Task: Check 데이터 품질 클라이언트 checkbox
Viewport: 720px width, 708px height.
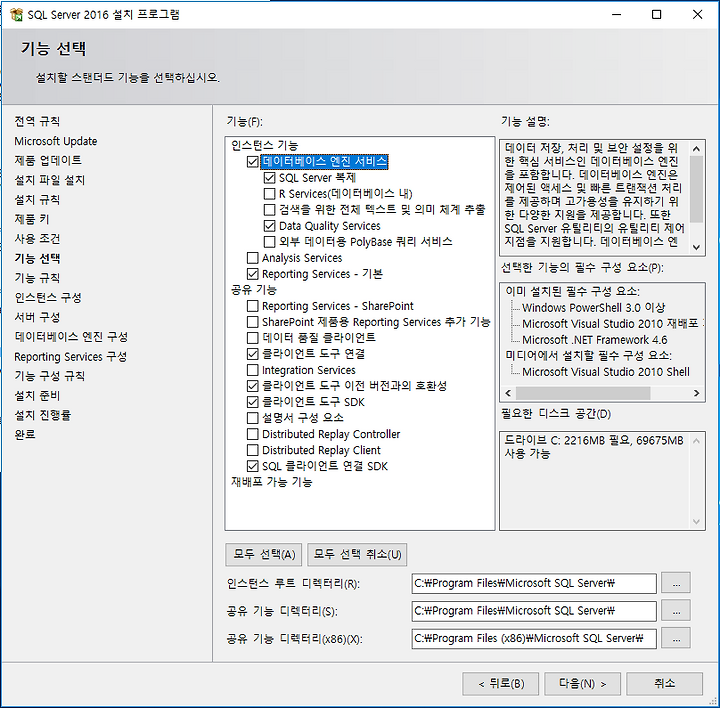Action: 253,338
